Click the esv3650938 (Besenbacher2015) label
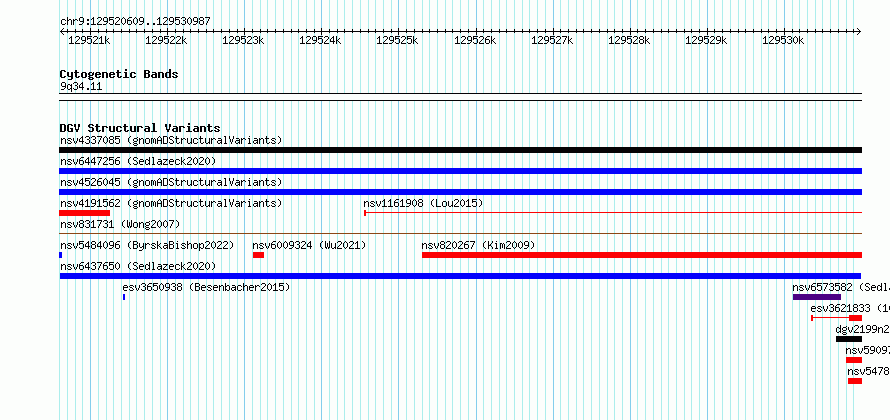The image size is (890, 420). coord(206,287)
